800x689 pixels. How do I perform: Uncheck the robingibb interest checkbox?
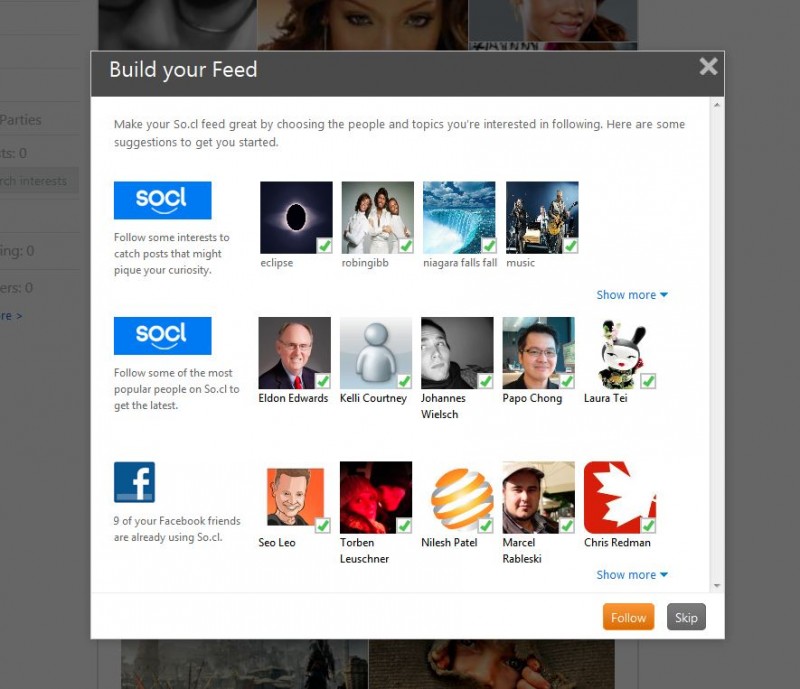406,245
